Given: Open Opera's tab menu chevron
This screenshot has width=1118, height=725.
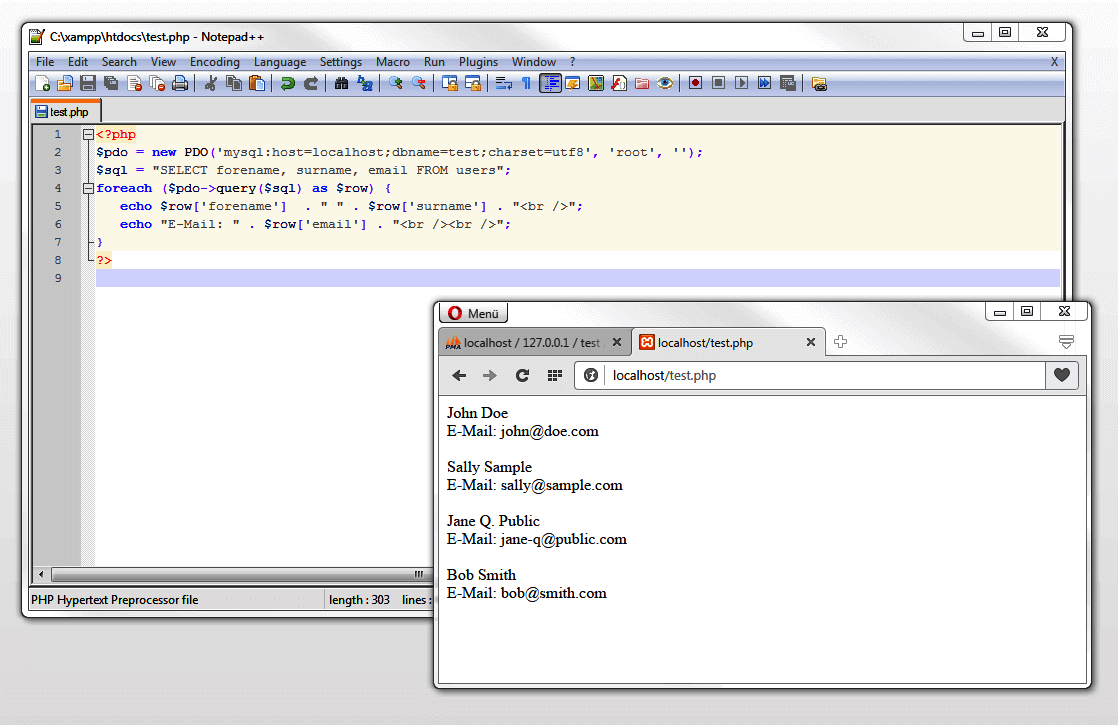Looking at the screenshot, I should point(1068,340).
